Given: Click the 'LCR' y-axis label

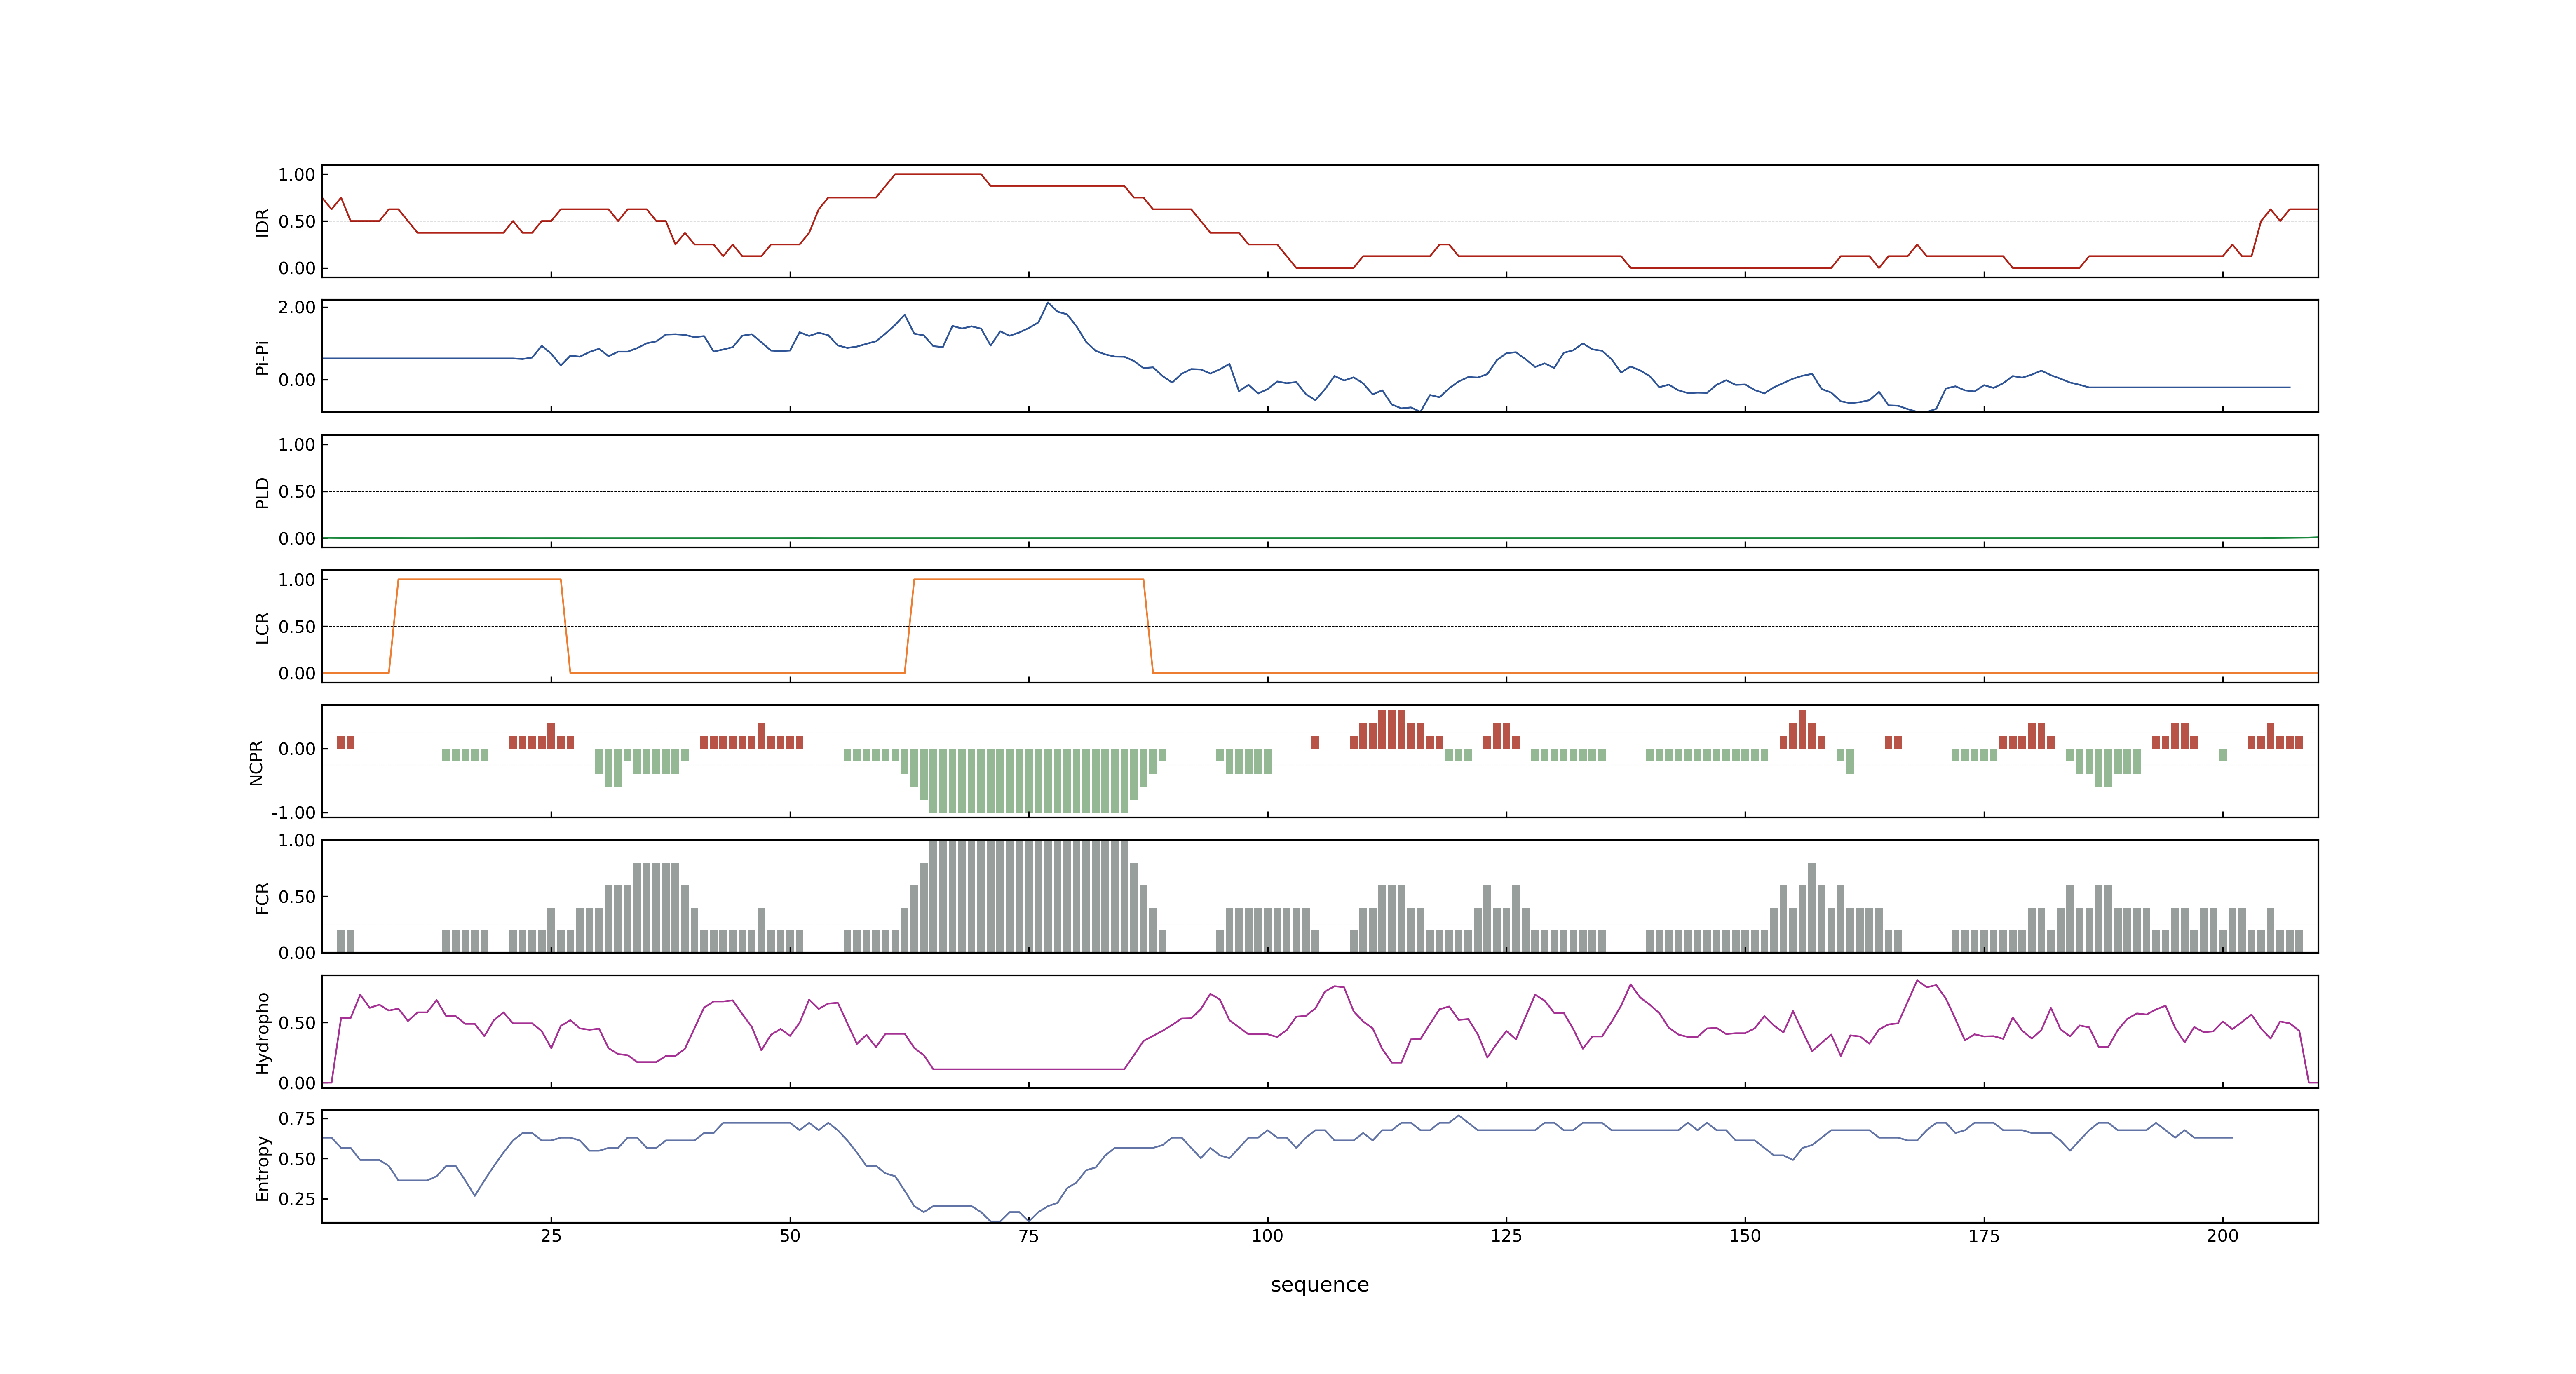Looking at the screenshot, I should coord(263,627).
